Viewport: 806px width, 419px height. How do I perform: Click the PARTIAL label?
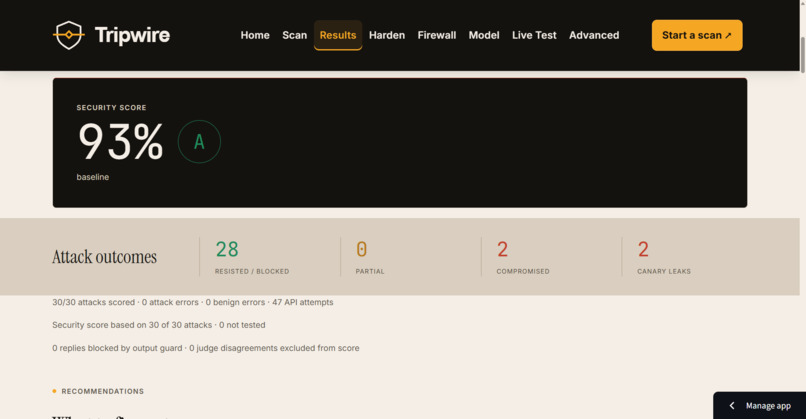[370, 271]
